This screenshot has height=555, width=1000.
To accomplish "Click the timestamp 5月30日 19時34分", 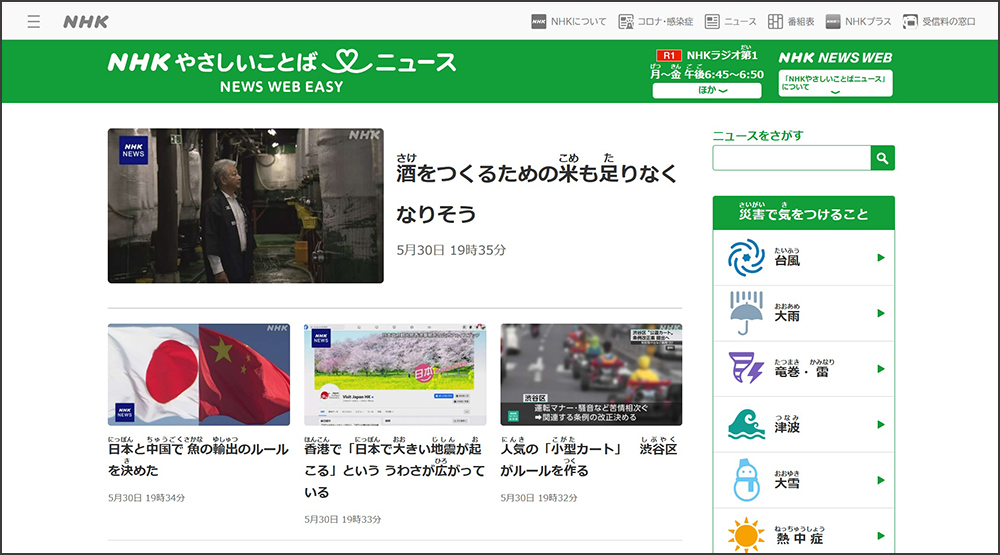I will tap(146, 498).
